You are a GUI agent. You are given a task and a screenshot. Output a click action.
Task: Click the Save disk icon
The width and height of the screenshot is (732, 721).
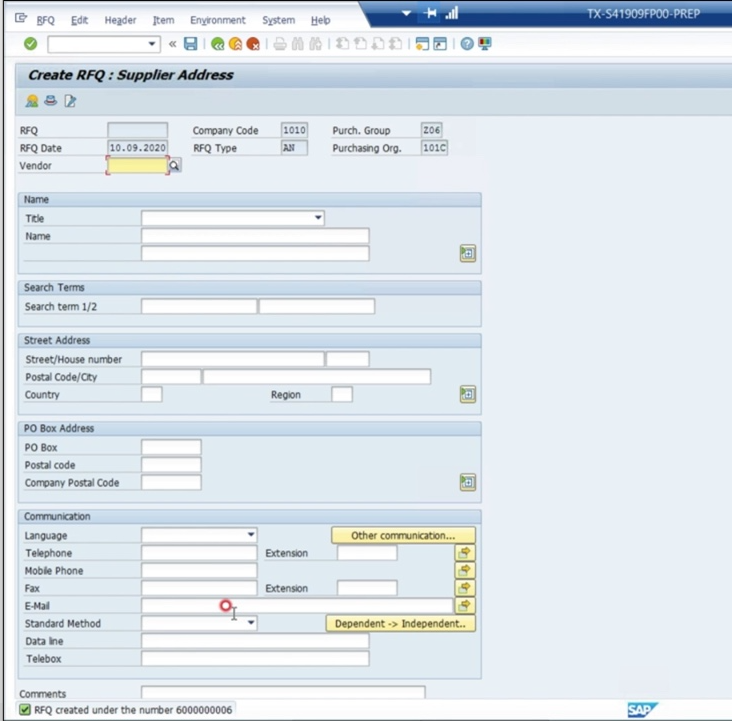[x=190, y=44]
